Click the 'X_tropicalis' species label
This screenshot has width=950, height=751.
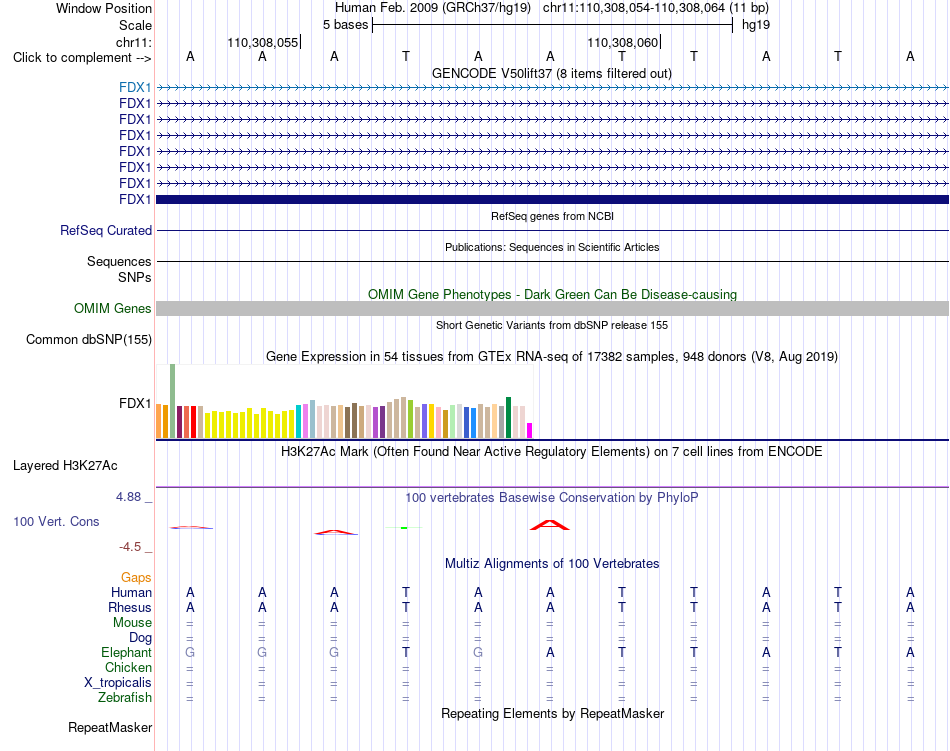click(118, 683)
